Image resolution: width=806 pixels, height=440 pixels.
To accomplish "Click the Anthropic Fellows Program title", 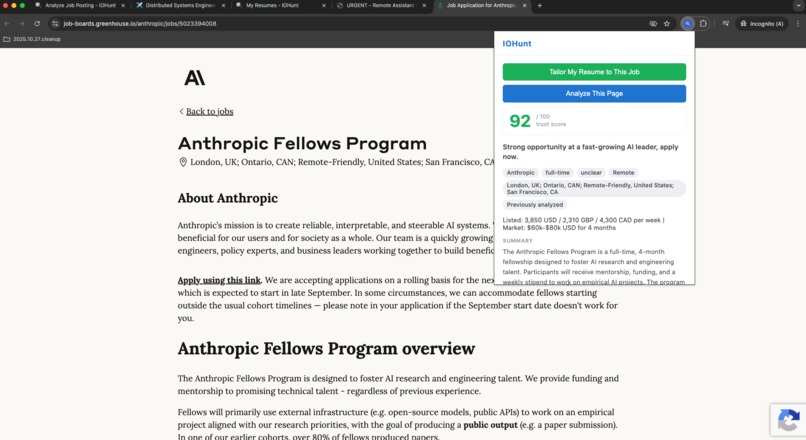I will [302, 143].
